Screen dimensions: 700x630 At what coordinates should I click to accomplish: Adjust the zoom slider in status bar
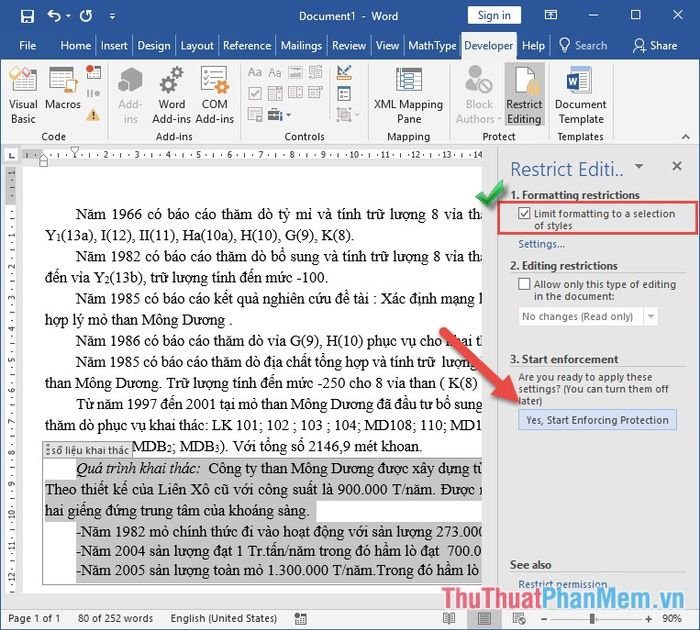[592, 618]
